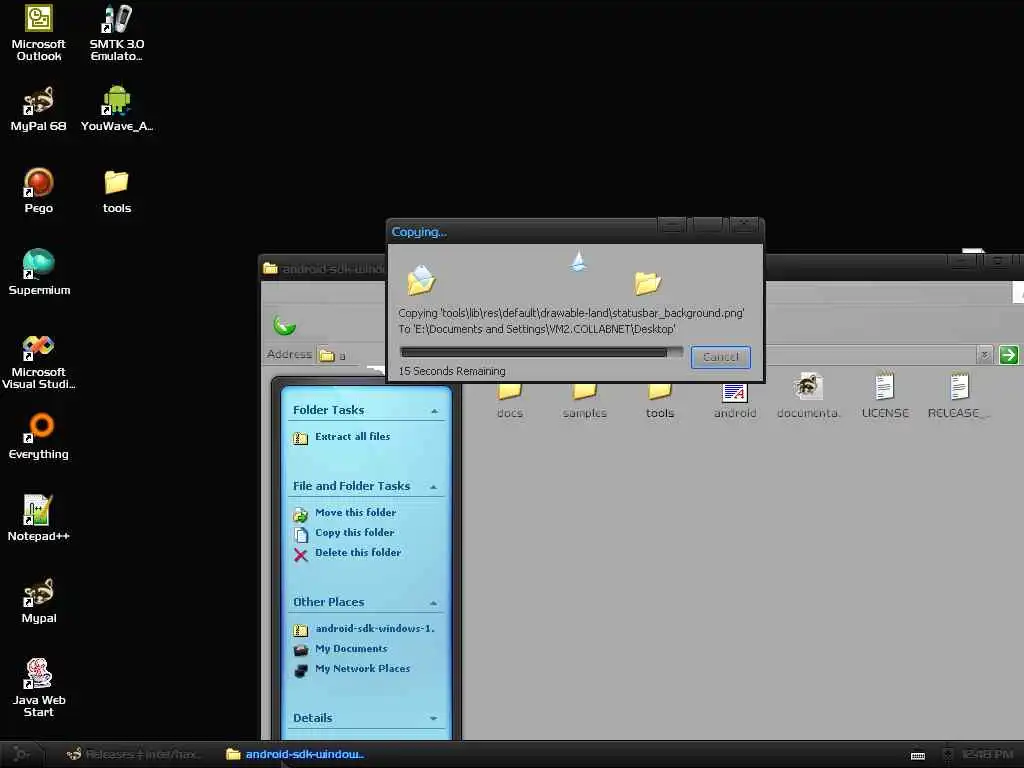Select the LICENSE text file
Screen dimensions: 1024x768
885,396
